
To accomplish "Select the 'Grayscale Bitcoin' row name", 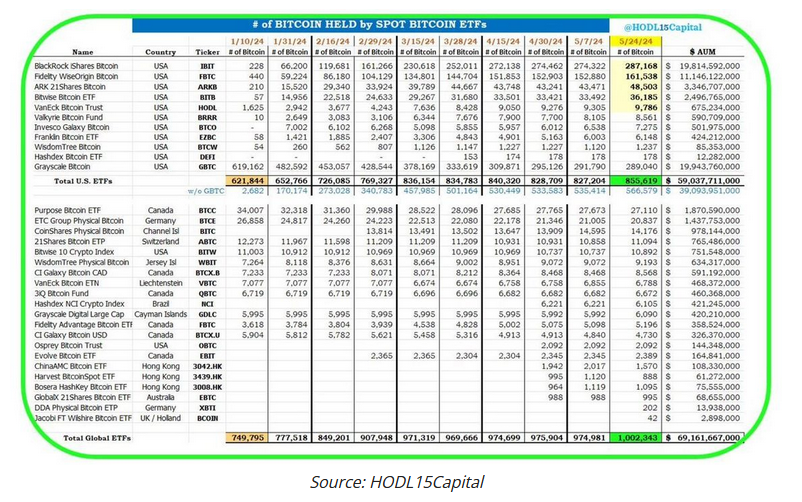I will click(62, 167).
